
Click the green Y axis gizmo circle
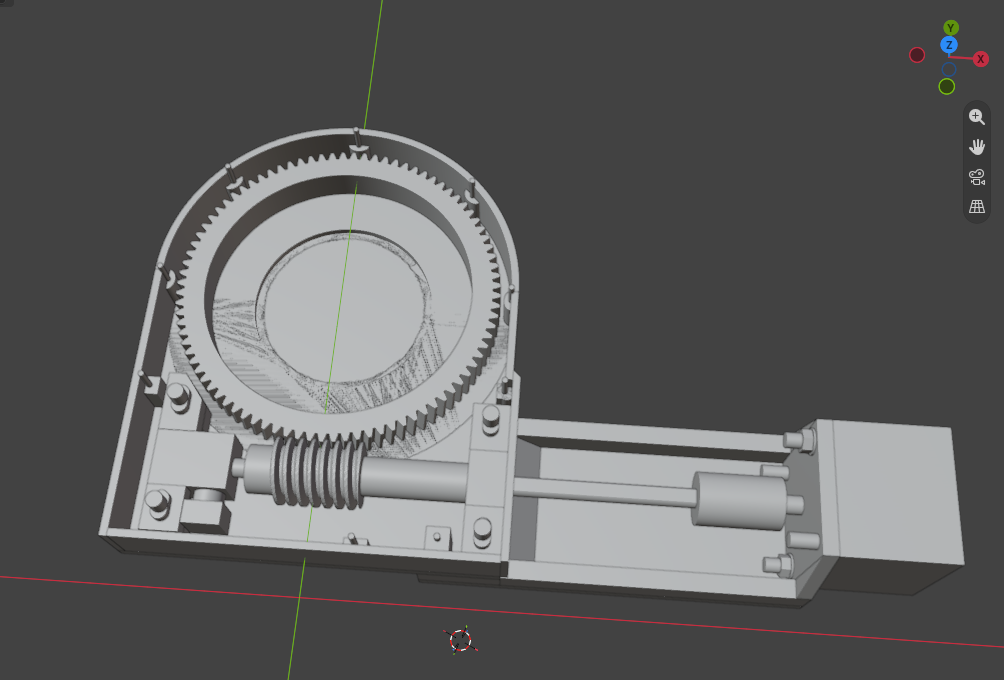(951, 28)
